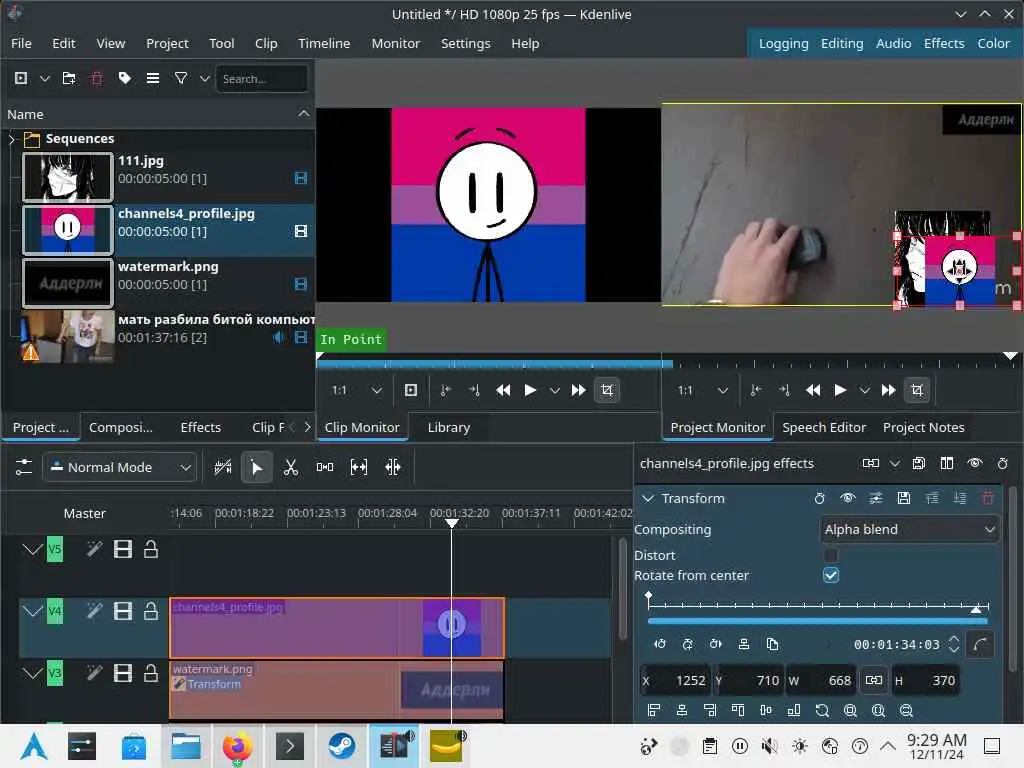This screenshot has width=1024, height=768.
Task: Set zone in on clip monitor
Action: (x=445, y=391)
